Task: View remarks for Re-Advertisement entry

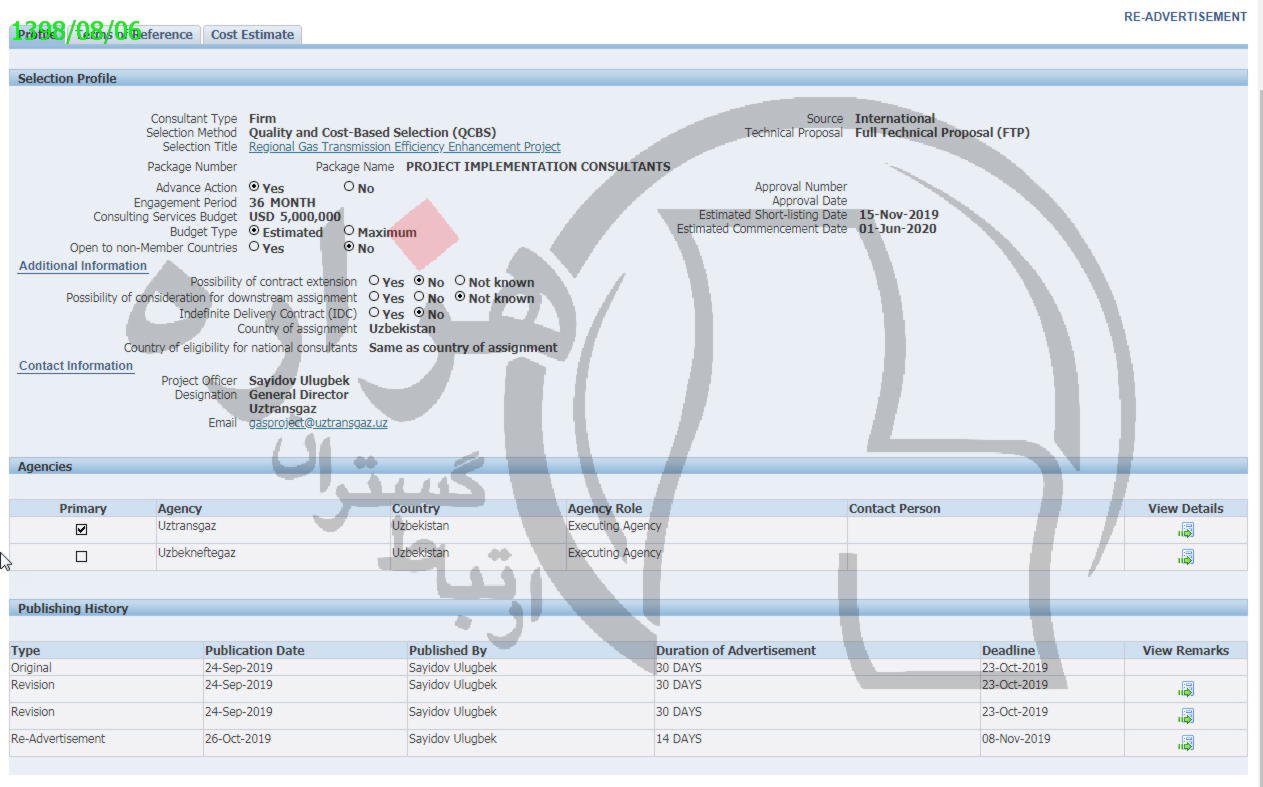Action: [1186, 743]
